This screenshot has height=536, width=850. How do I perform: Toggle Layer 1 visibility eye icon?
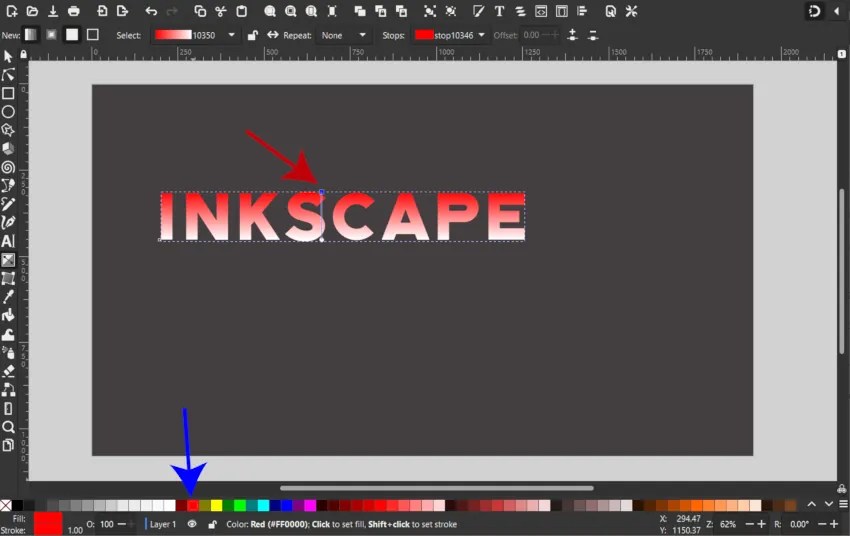point(192,524)
